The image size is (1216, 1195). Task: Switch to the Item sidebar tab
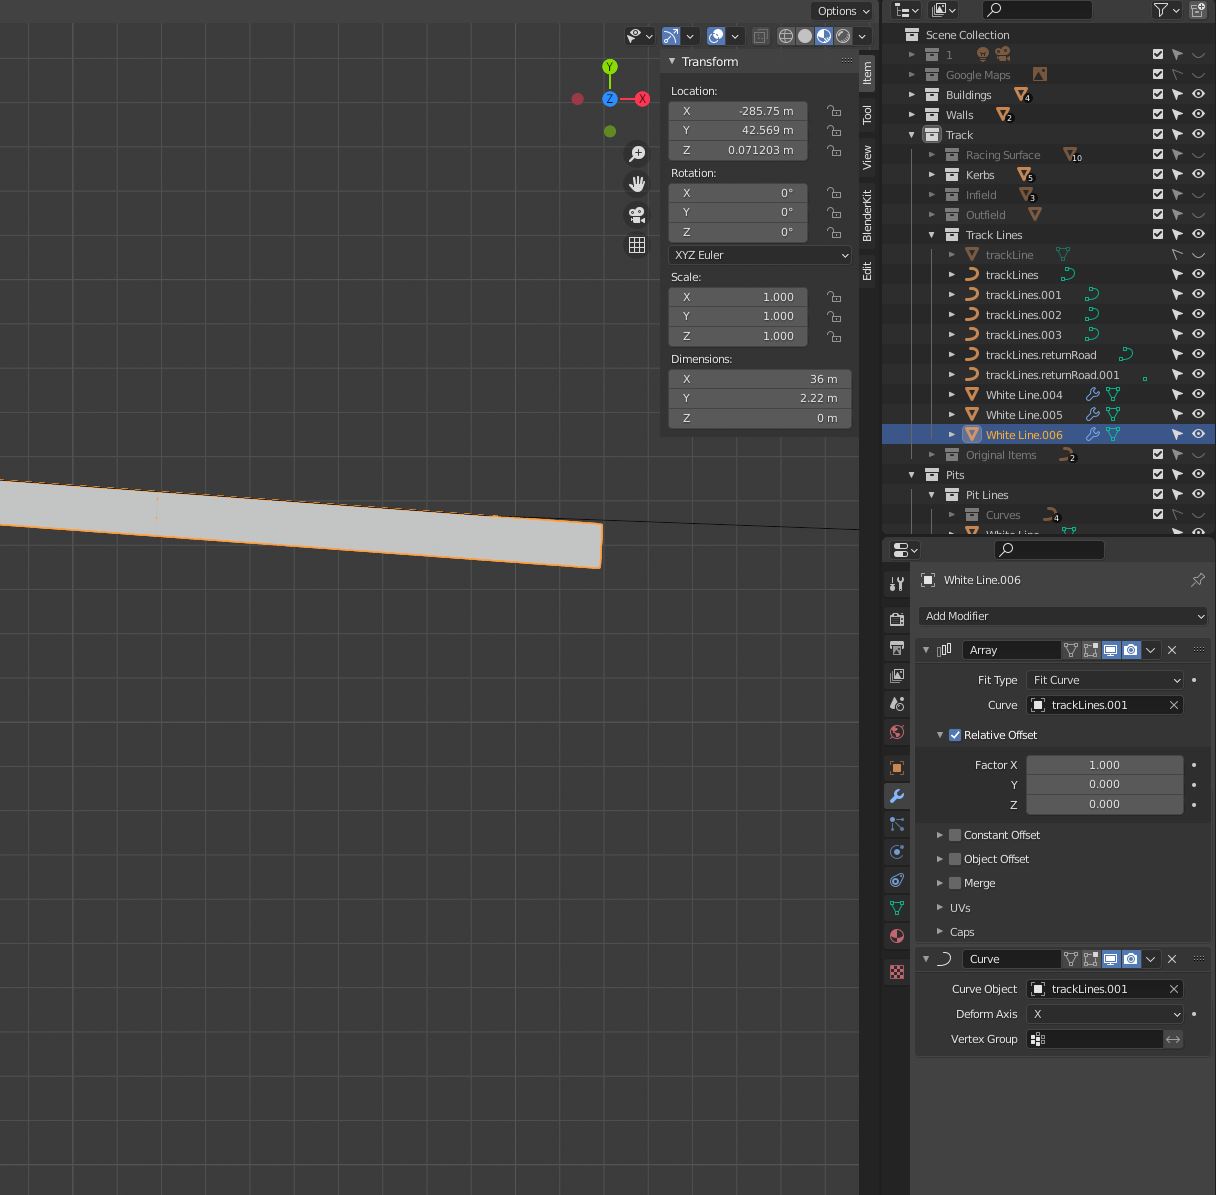[867, 72]
